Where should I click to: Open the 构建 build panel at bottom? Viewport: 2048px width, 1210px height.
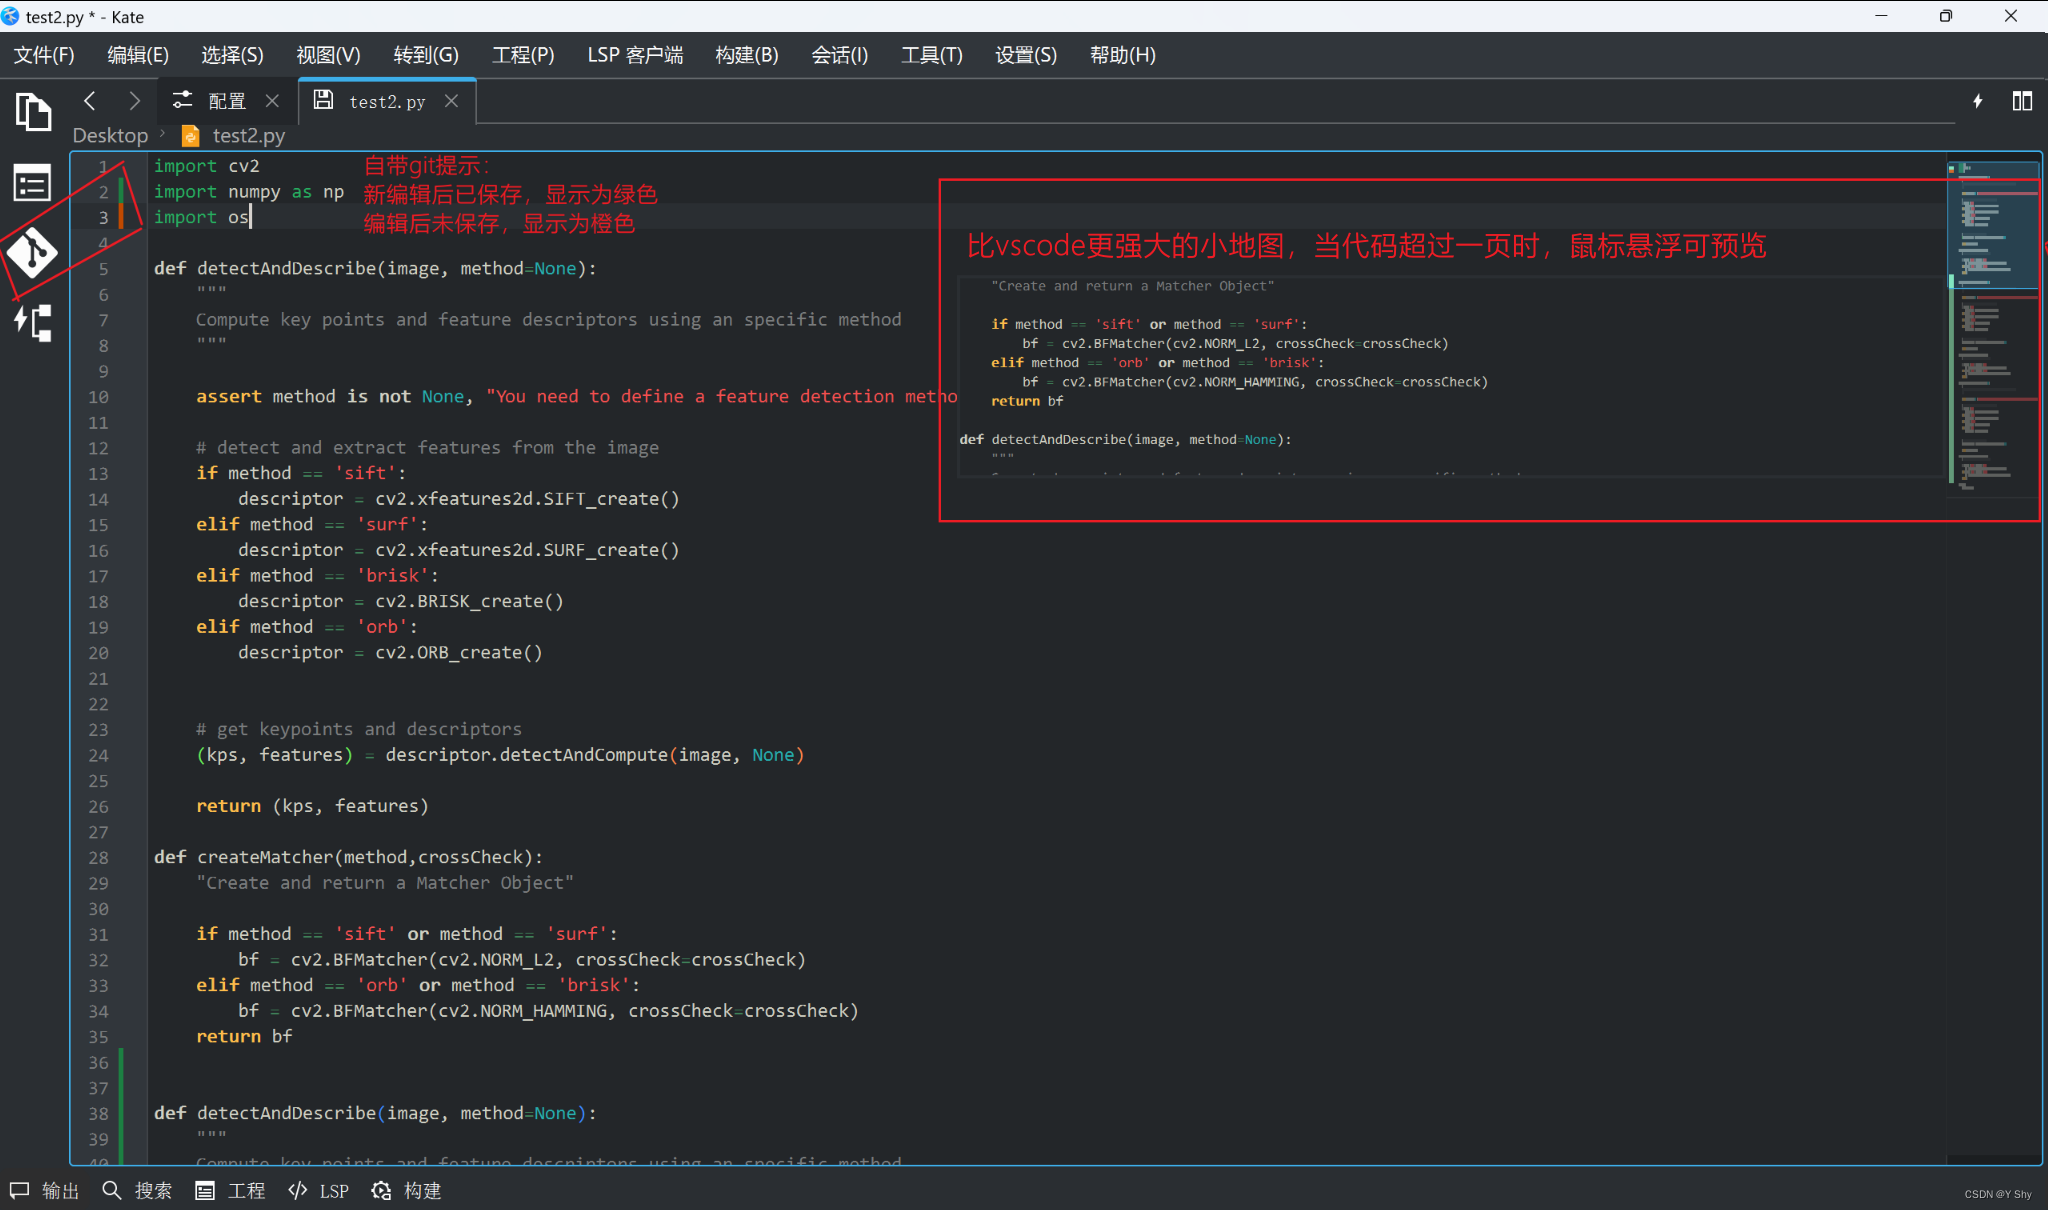point(406,1190)
